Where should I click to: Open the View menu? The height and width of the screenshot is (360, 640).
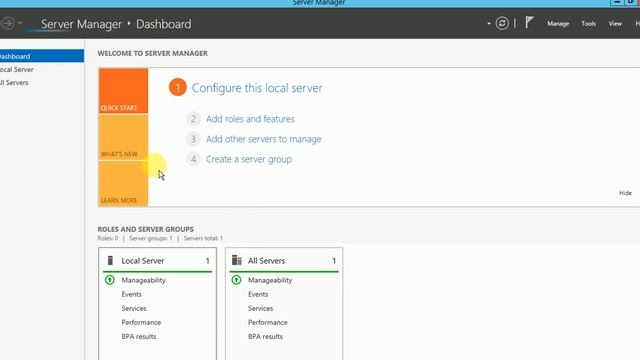point(615,24)
